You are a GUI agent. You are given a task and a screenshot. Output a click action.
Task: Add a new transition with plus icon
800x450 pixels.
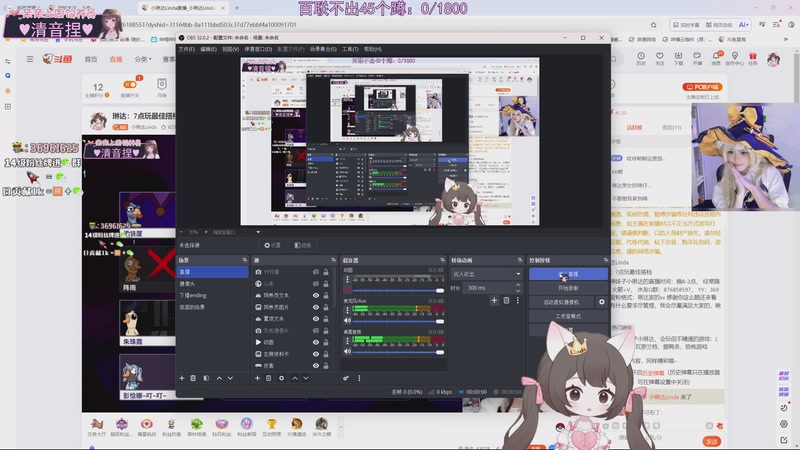click(x=494, y=301)
